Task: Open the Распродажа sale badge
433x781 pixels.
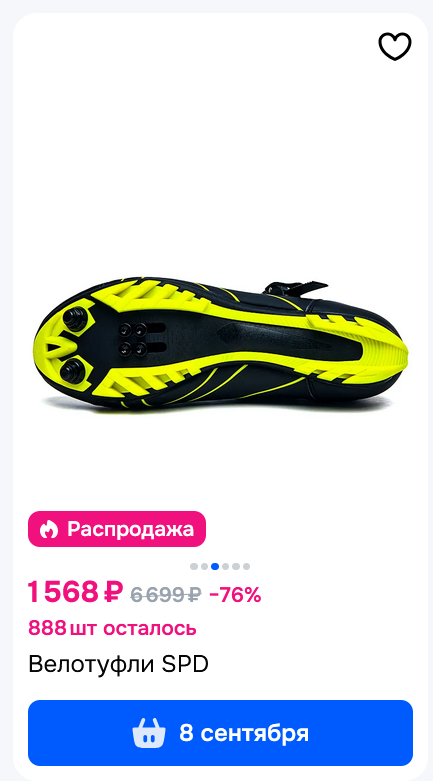Action: [117, 529]
